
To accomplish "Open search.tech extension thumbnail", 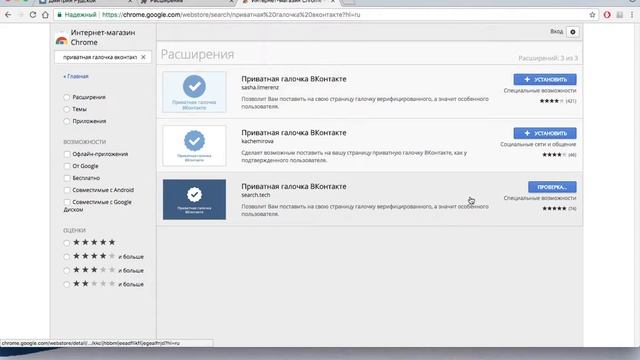I will click(x=194, y=199).
